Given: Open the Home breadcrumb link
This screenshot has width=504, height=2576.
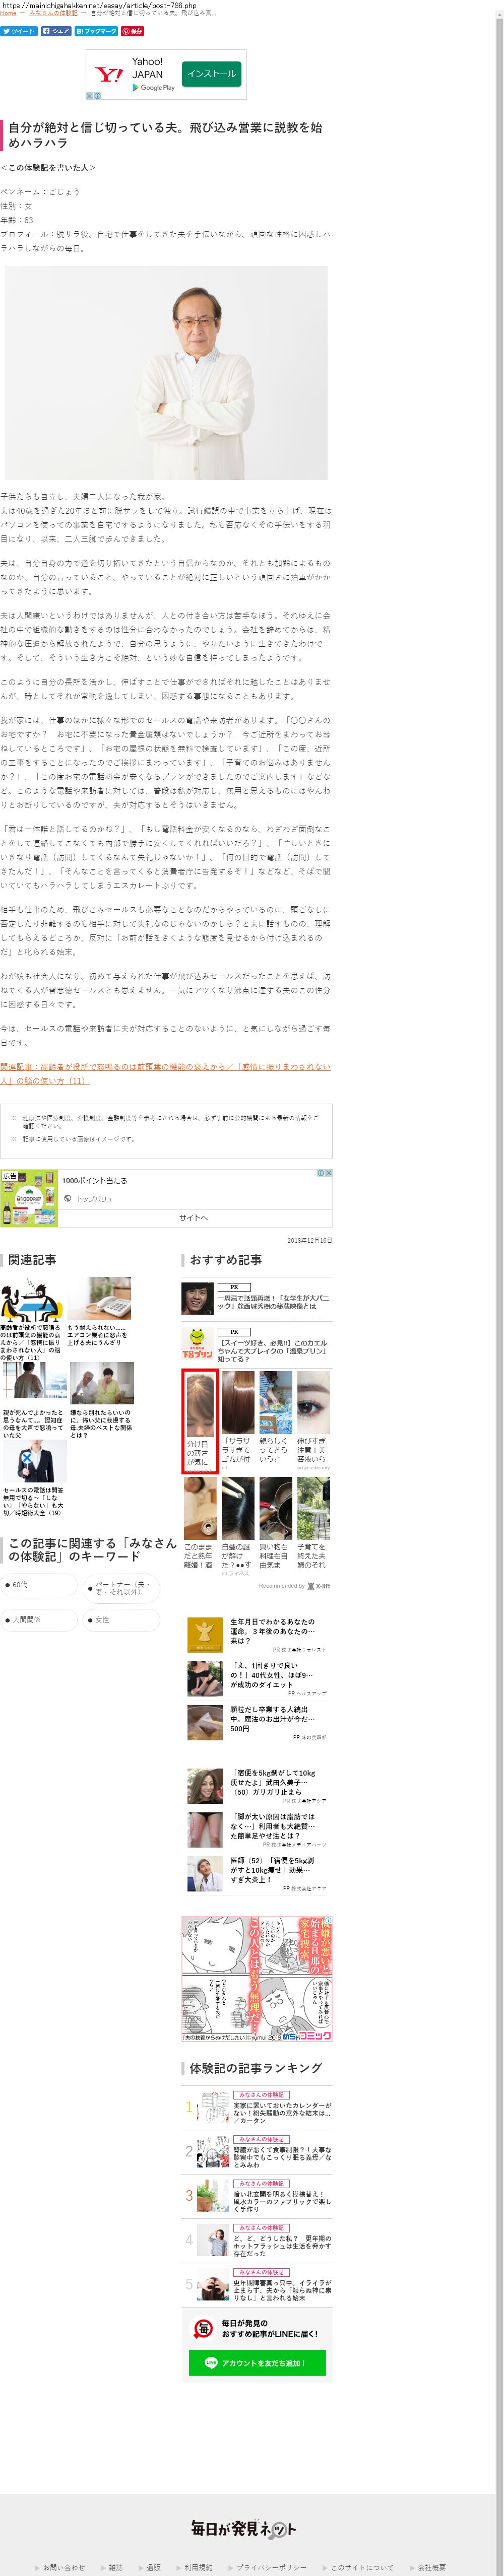Looking at the screenshot, I should tap(8, 13).
